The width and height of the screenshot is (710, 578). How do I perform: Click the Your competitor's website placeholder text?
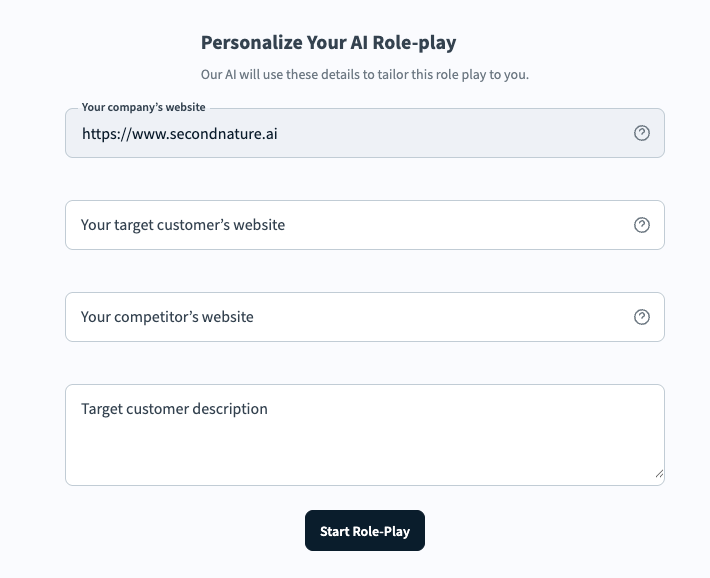coord(167,317)
